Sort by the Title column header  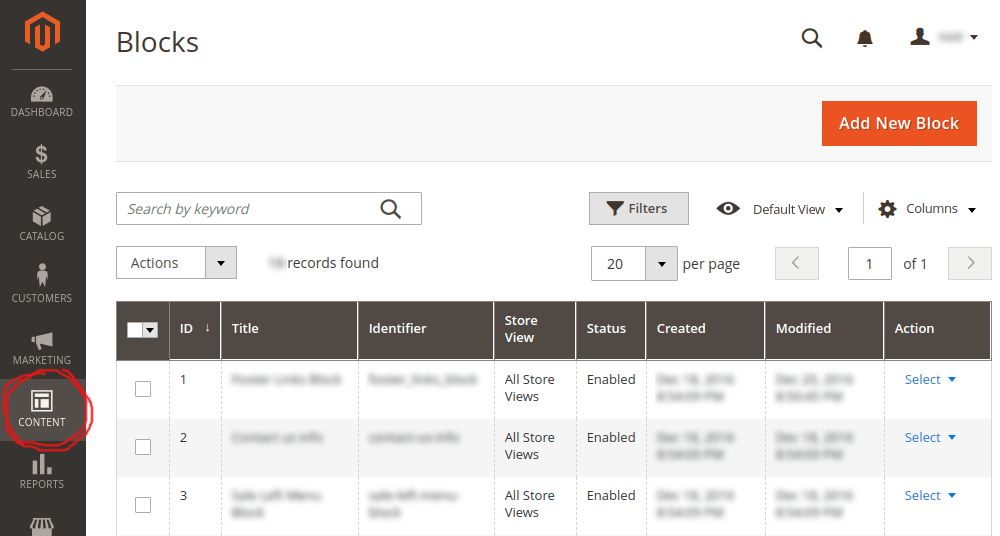tap(245, 328)
